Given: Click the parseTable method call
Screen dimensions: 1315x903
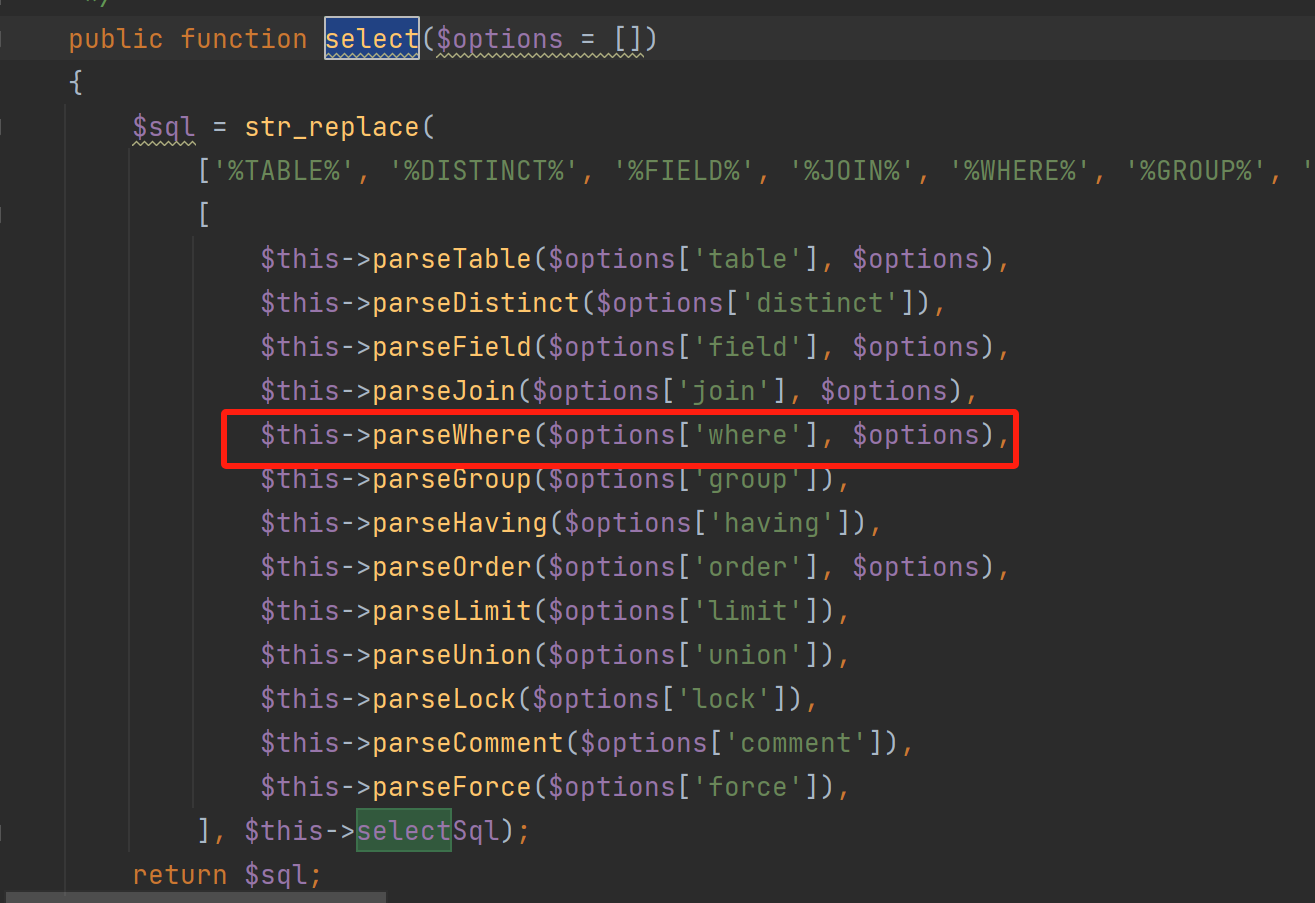Looking at the screenshot, I should pos(452,259).
